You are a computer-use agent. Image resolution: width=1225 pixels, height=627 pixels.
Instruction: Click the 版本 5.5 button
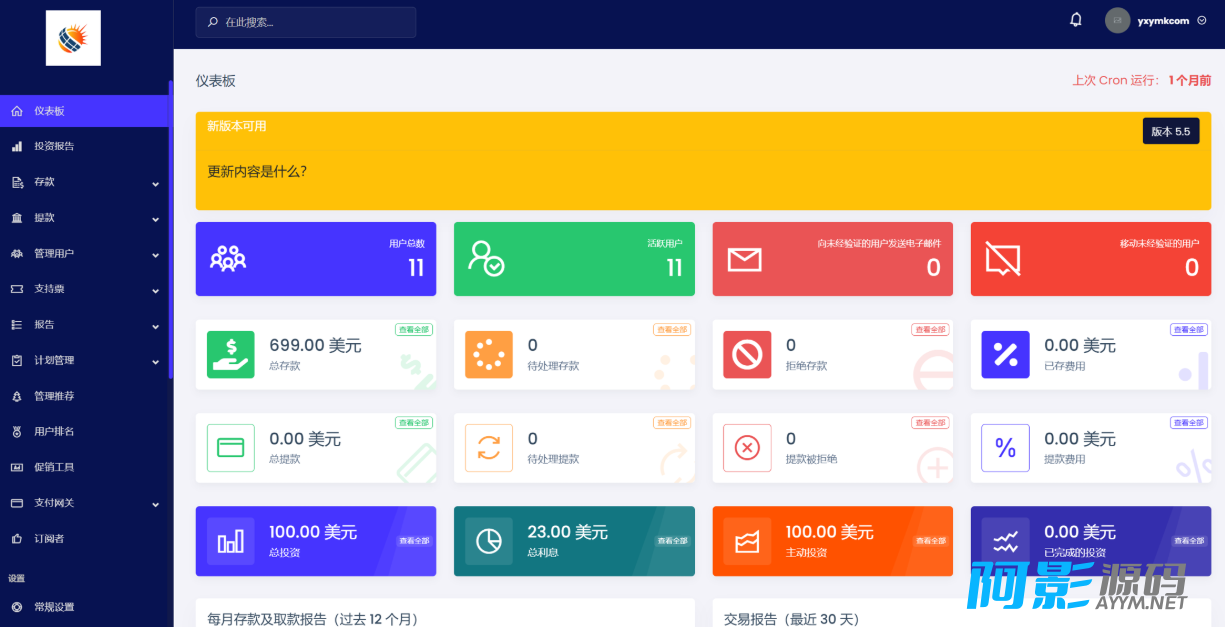tap(1170, 131)
